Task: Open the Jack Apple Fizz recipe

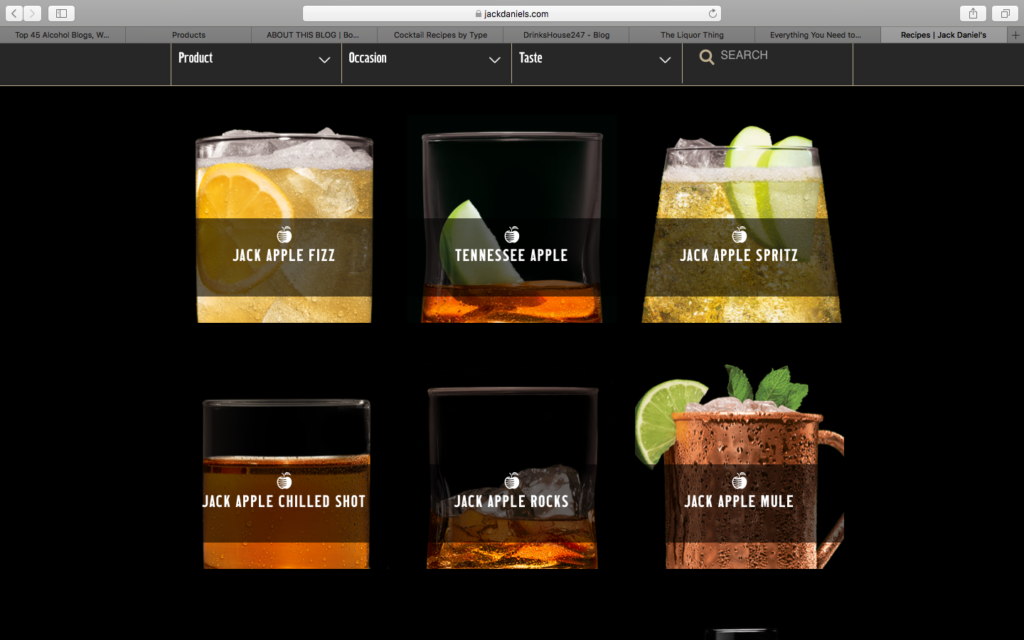Action: click(284, 226)
